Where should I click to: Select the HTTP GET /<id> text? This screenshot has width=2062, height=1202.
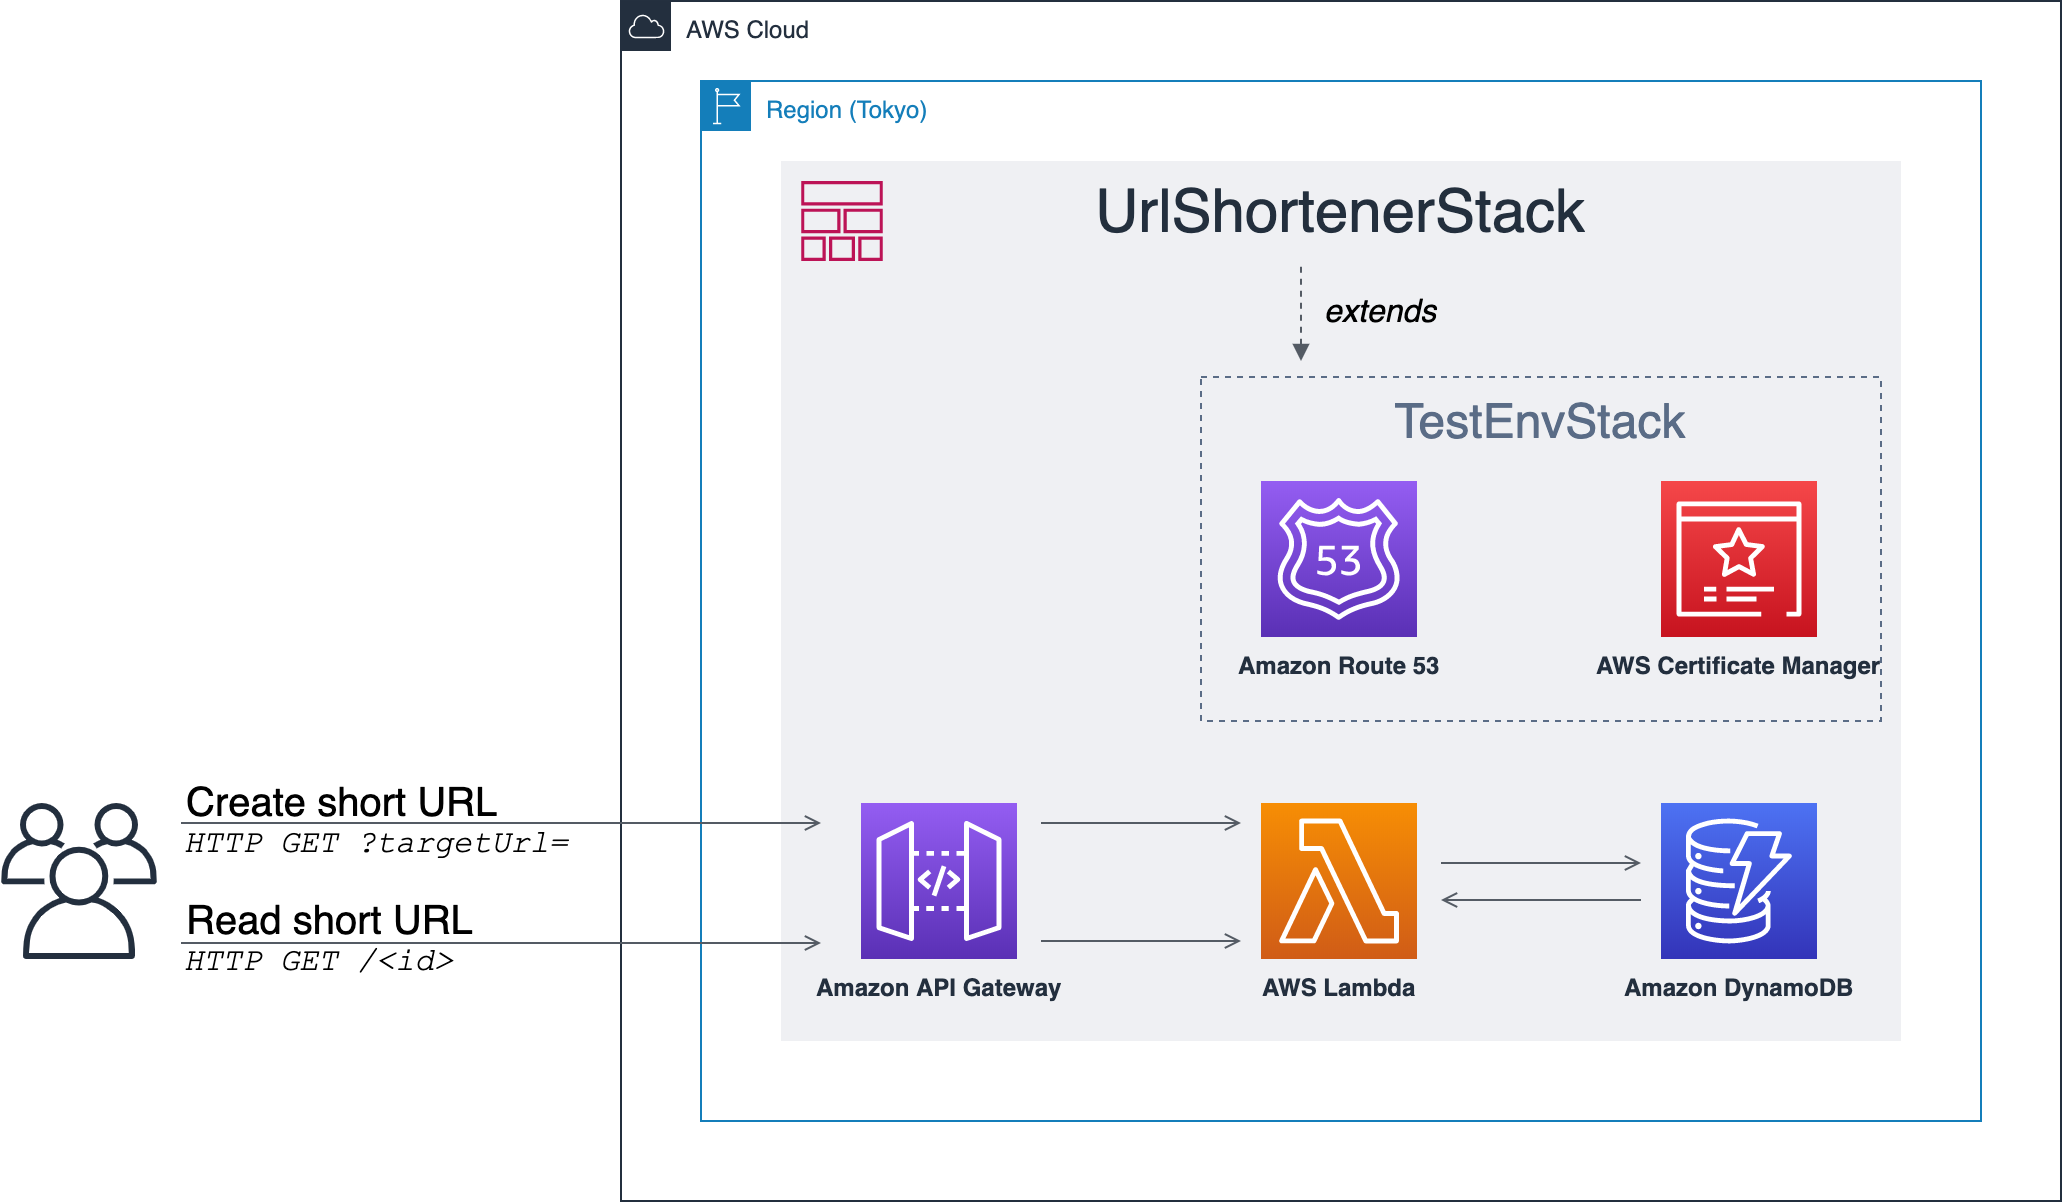[320, 961]
